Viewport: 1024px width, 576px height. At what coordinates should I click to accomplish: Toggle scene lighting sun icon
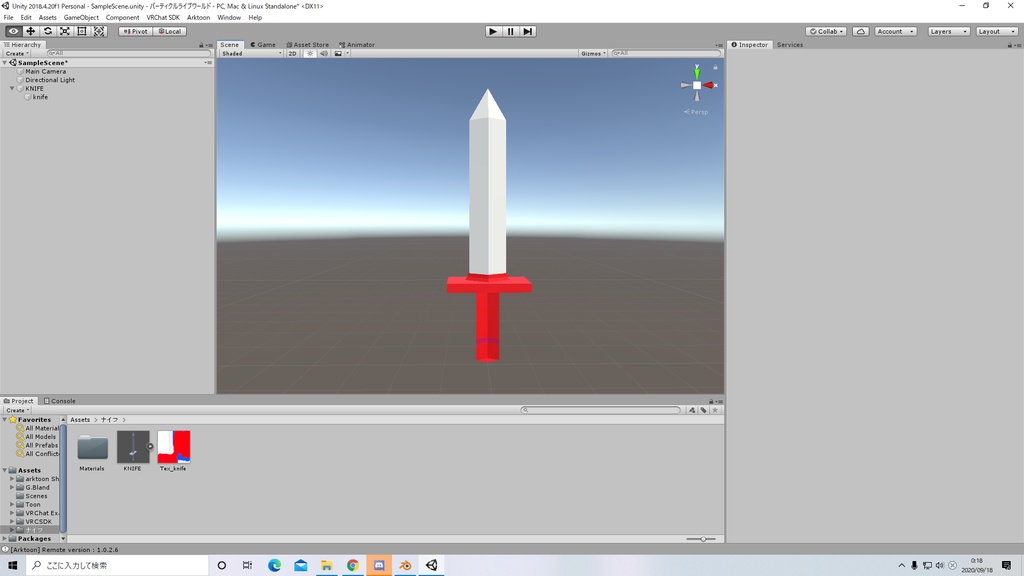coord(310,54)
